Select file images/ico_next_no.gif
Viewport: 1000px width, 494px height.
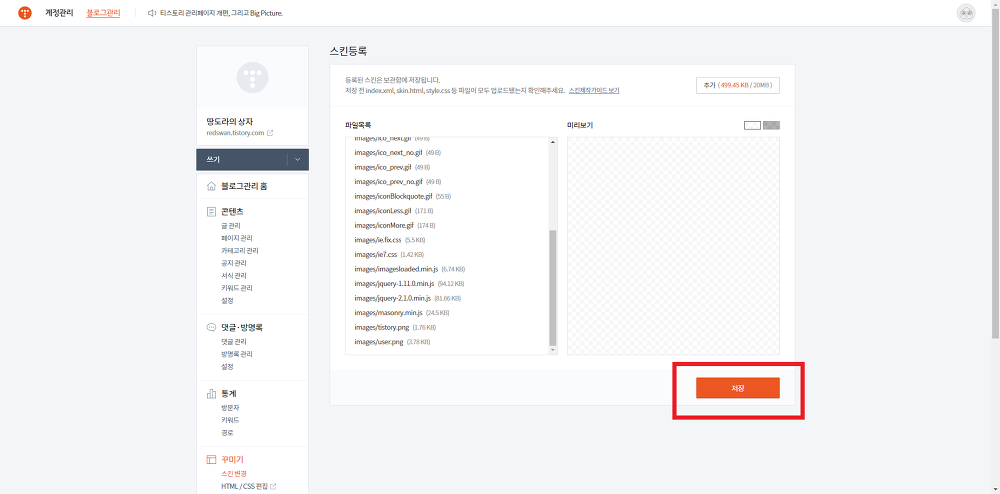pos(397,152)
